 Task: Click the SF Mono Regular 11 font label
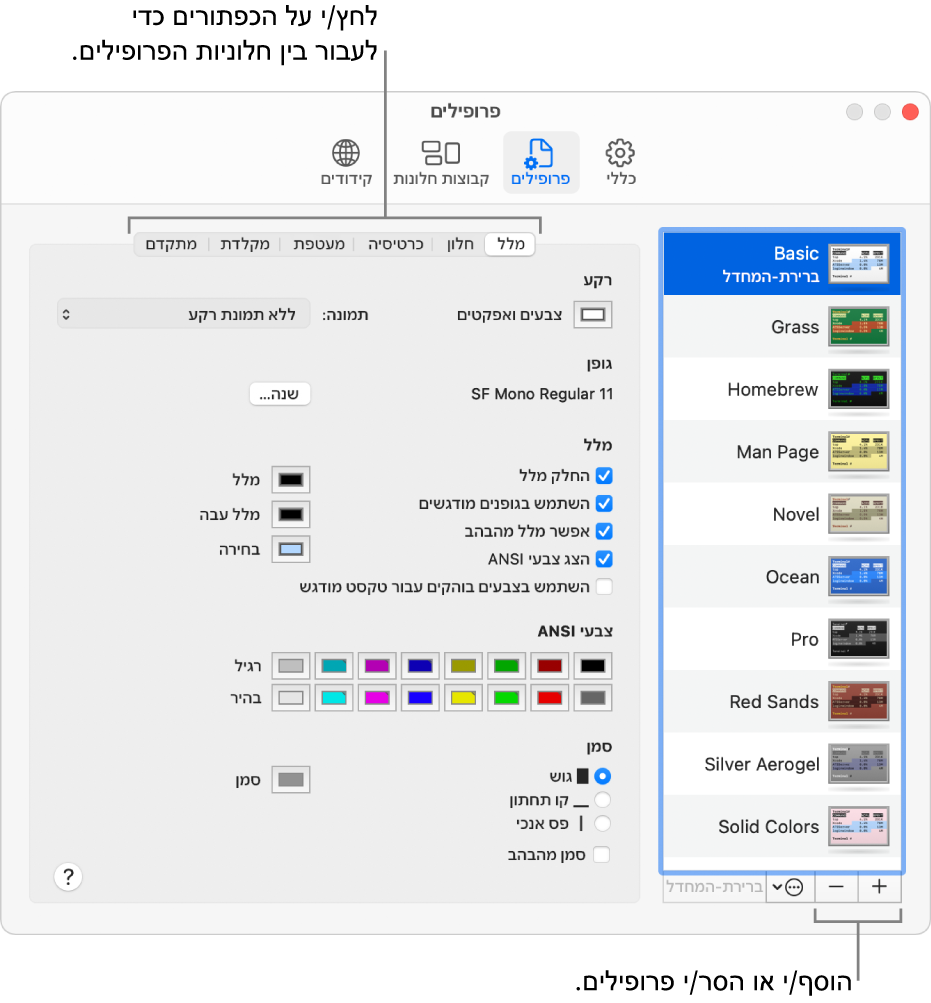pos(542,394)
